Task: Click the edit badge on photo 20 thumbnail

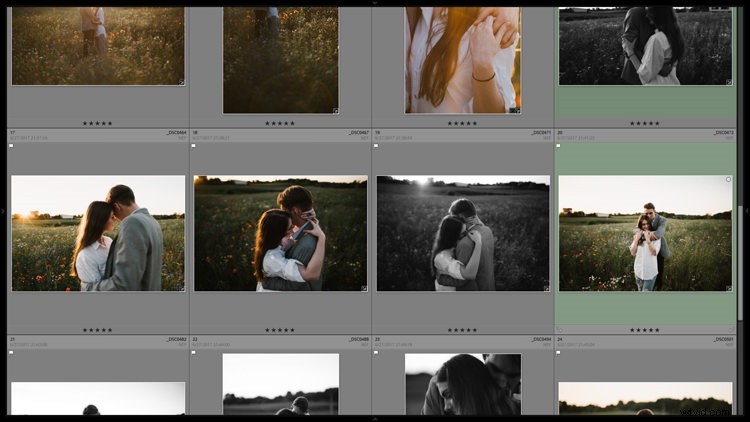Action: click(729, 289)
